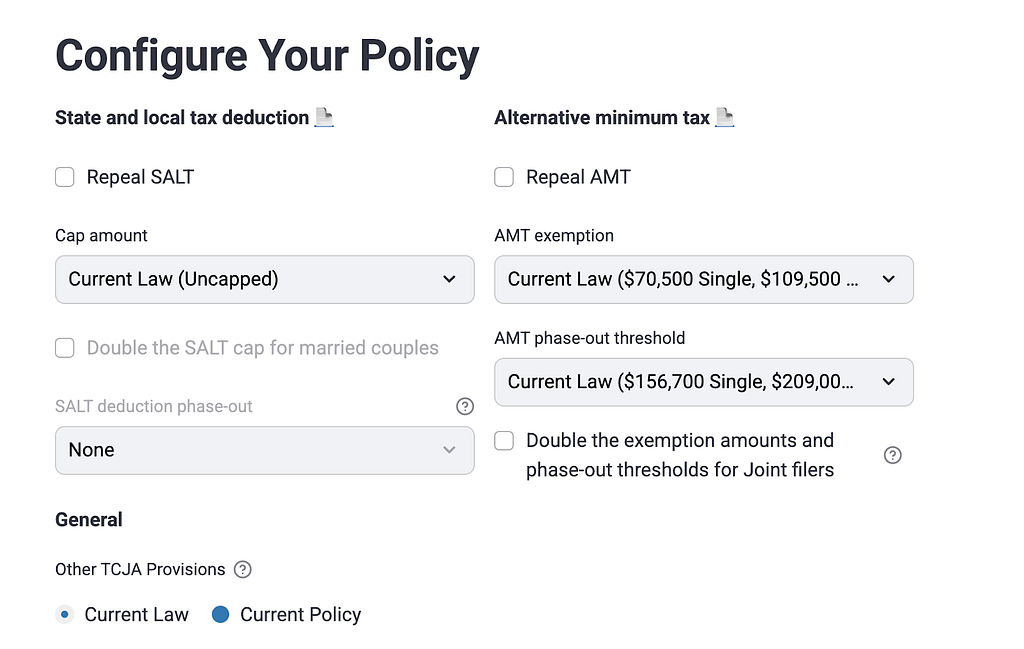Enable the Repeal AMT checkbox
Image resolution: width=1024 pixels, height=649 pixels.
coord(504,177)
